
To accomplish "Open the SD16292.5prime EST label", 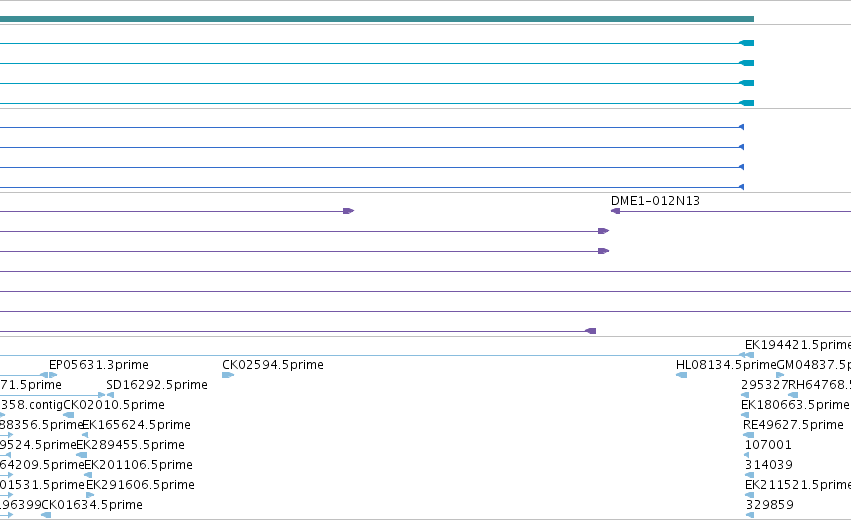I will [157, 385].
